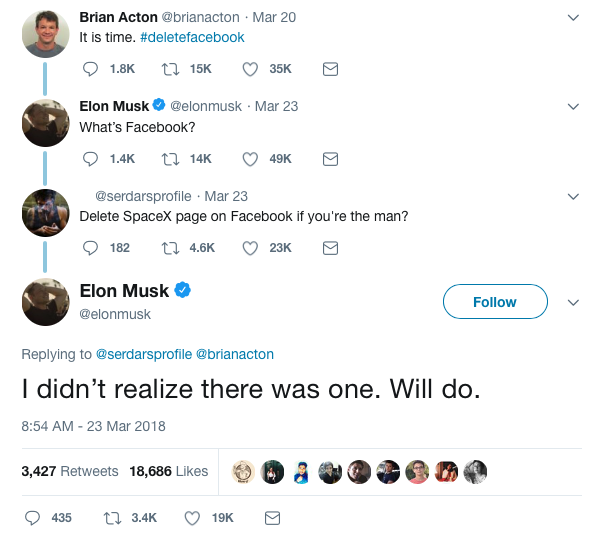Open the chevron menu beside Follow button
Image resolution: width=610 pixels, height=542 pixels.
click(573, 302)
